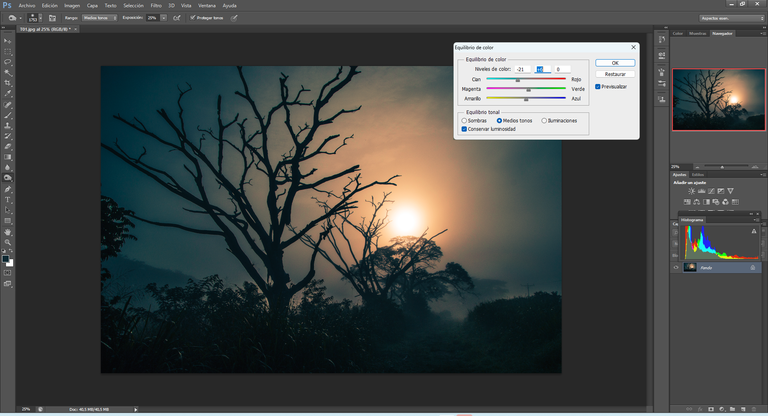The width and height of the screenshot is (768, 416).
Task: Open the Archivo menu
Action: pos(27,5)
